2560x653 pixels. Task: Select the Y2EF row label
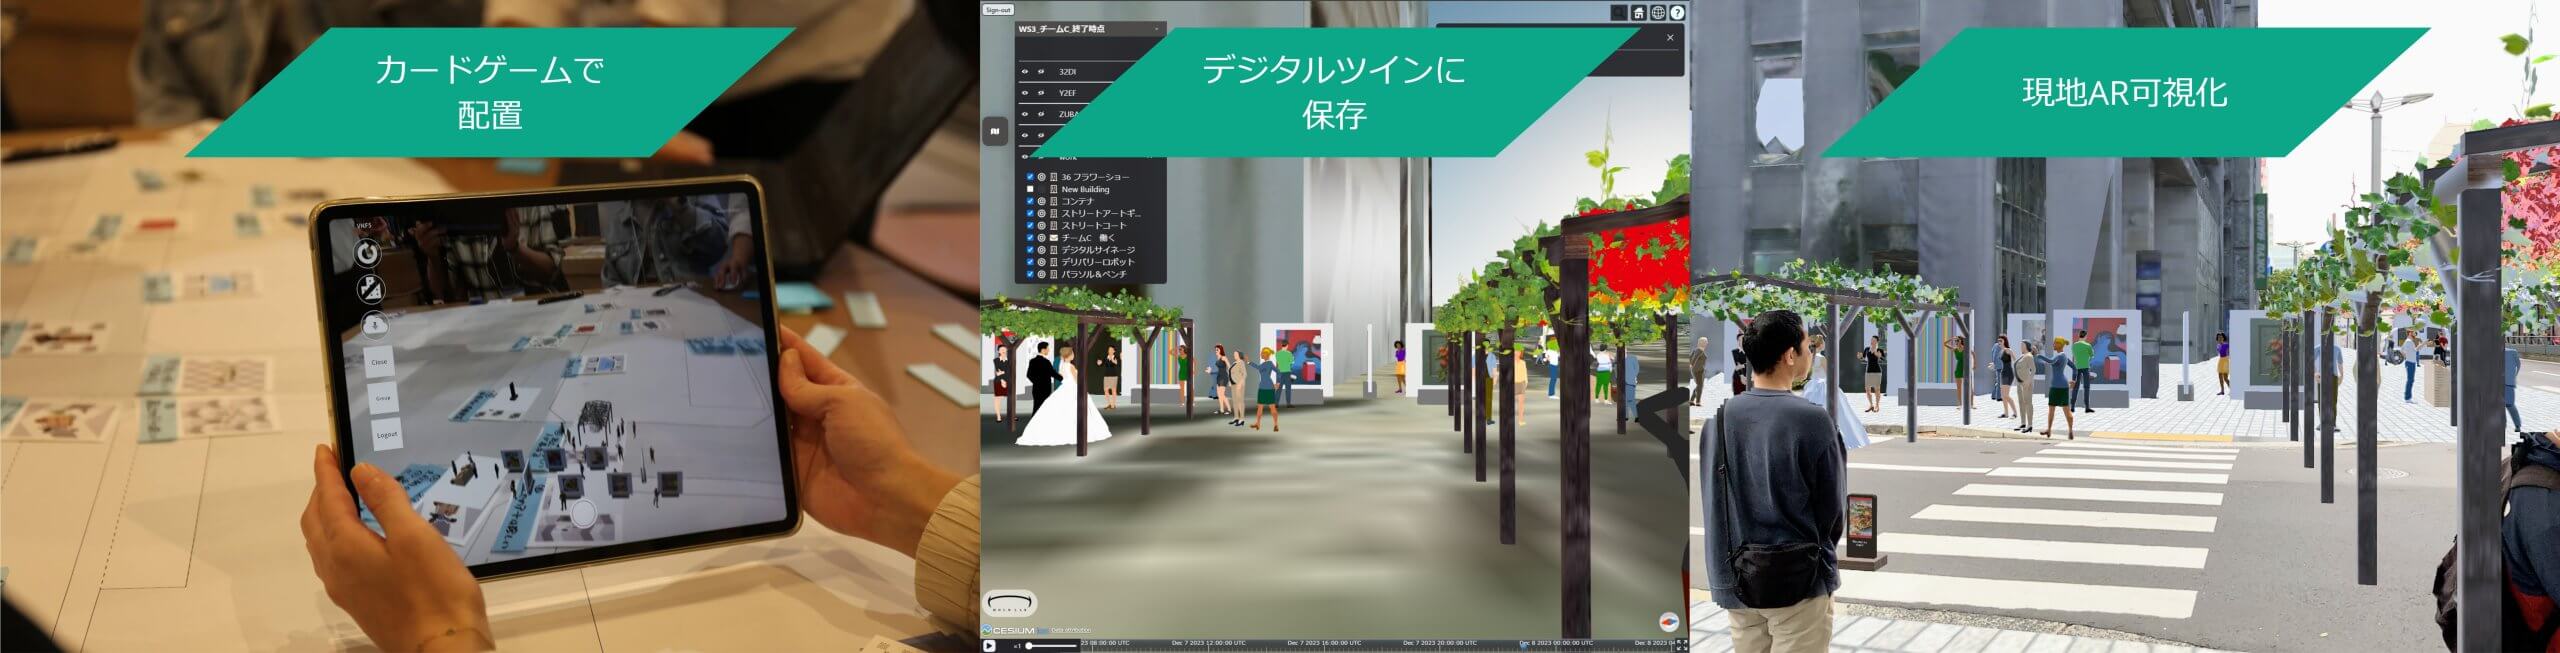[x=1067, y=93]
